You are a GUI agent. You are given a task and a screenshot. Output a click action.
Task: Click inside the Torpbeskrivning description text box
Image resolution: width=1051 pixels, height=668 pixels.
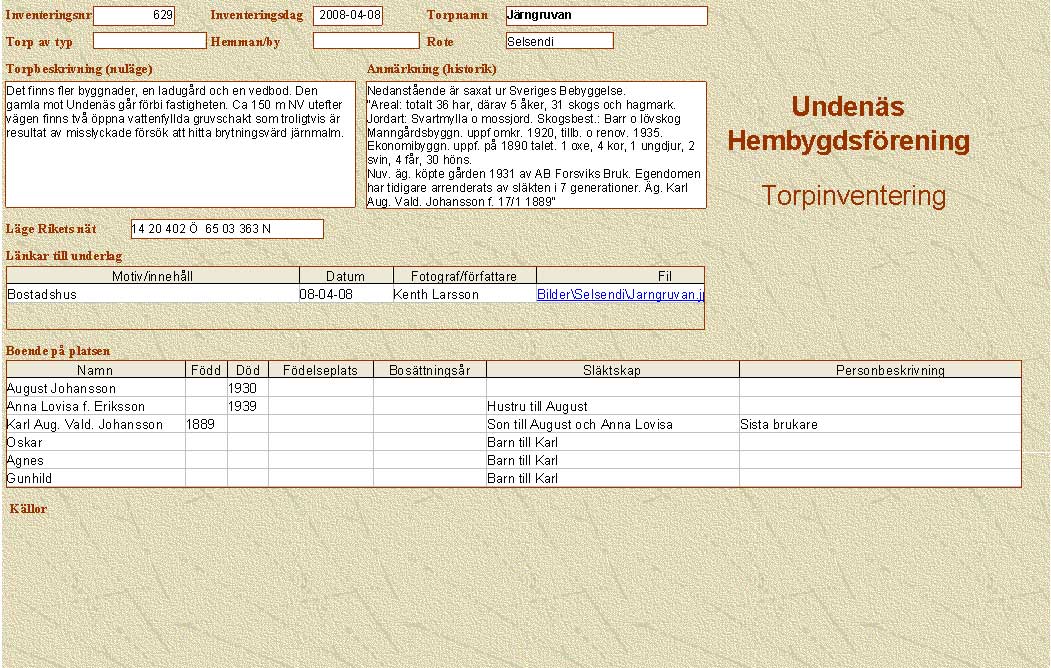point(180,144)
